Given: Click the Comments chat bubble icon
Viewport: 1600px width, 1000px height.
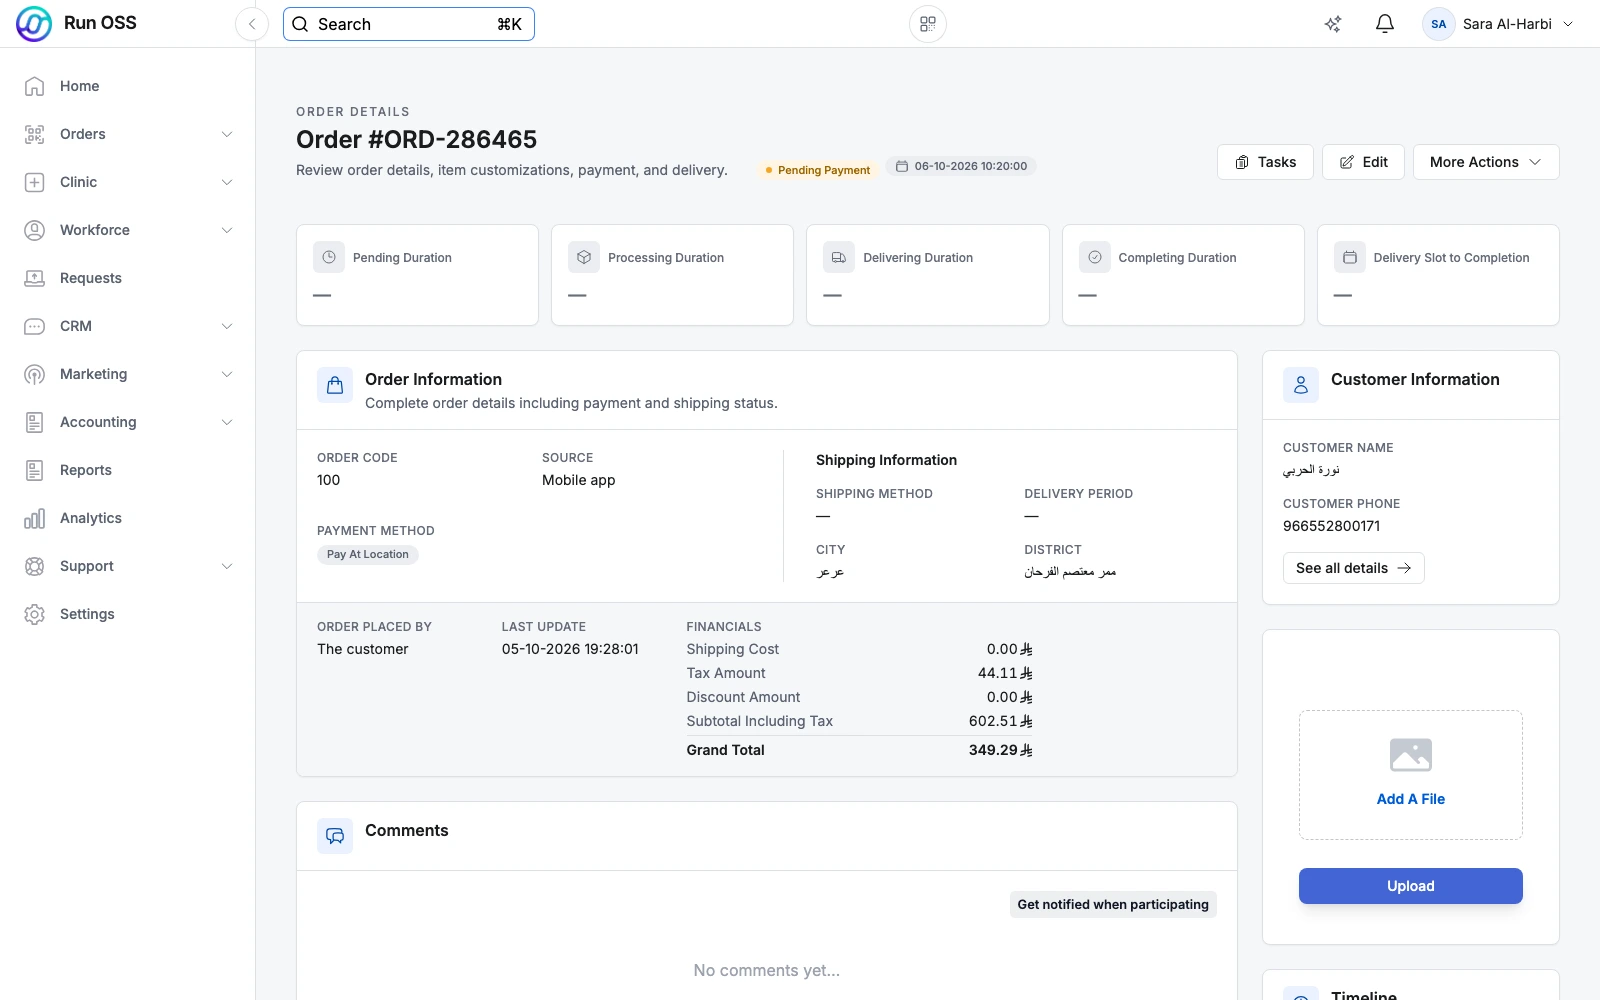Looking at the screenshot, I should click(x=335, y=836).
